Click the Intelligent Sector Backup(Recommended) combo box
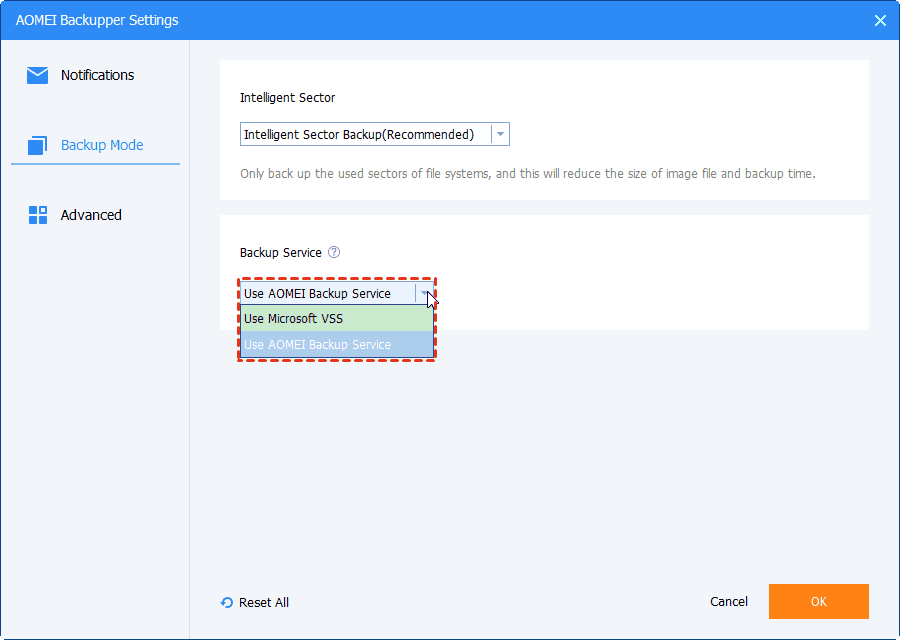Image resolution: width=900 pixels, height=640 pixels. coord(365,135)
